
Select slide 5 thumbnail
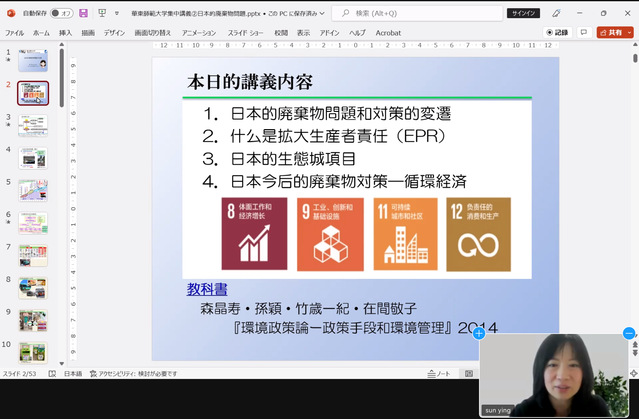(x=33, y=190)
